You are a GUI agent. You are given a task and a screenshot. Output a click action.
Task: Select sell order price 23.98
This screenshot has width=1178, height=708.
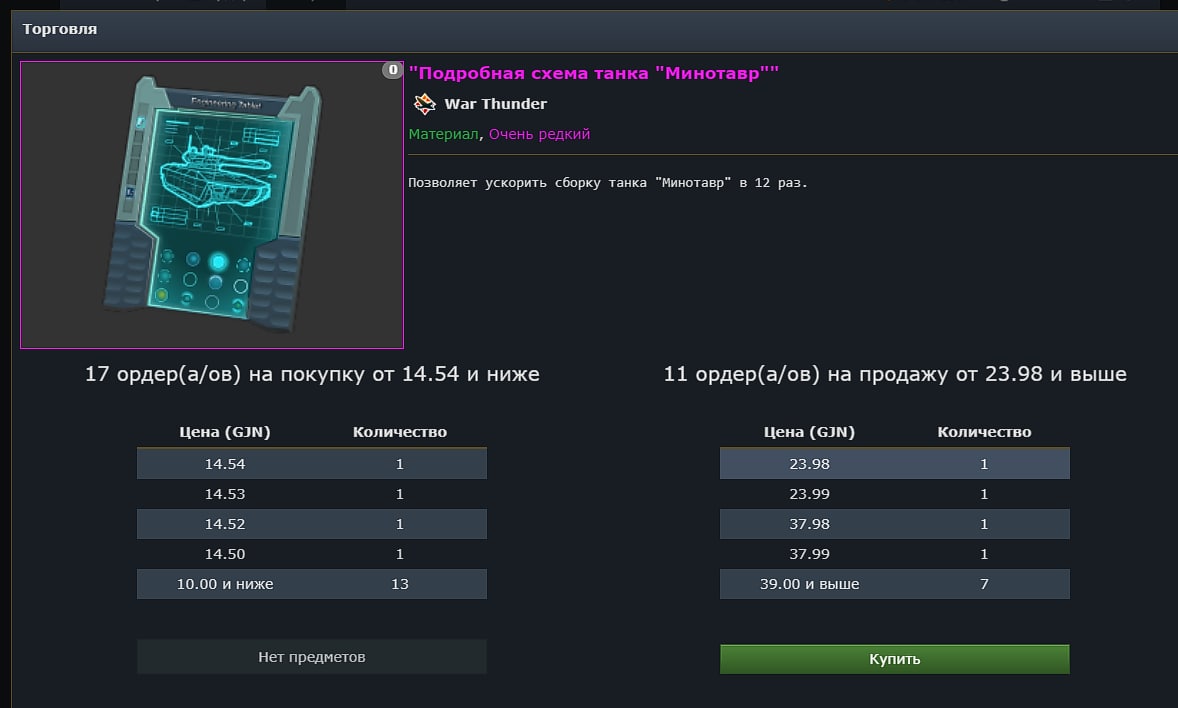[809, 464]
